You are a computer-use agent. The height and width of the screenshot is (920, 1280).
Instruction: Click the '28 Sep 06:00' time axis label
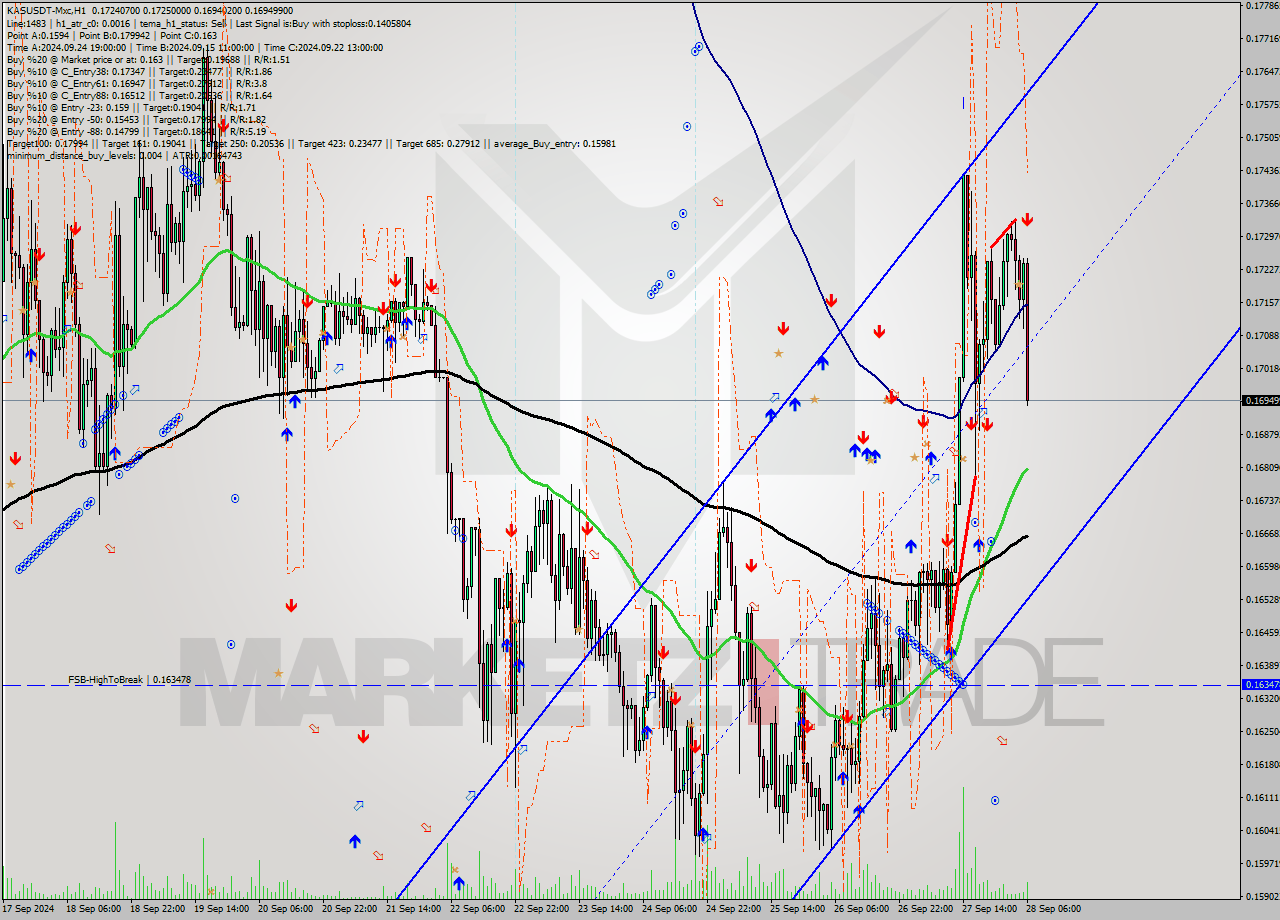(x=1055, y=909)
